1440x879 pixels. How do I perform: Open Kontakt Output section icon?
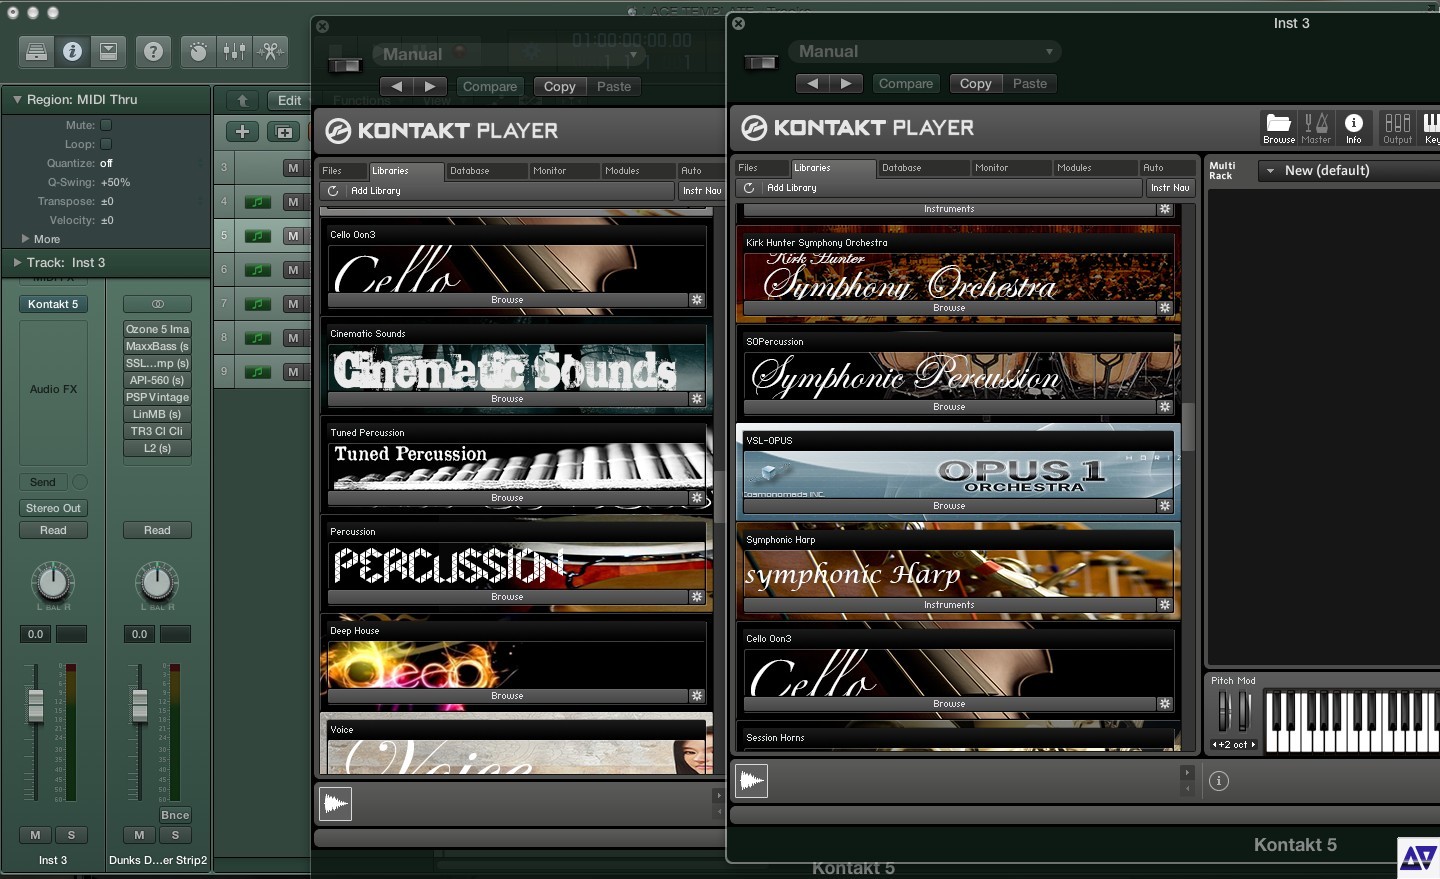pos(1397,127)
